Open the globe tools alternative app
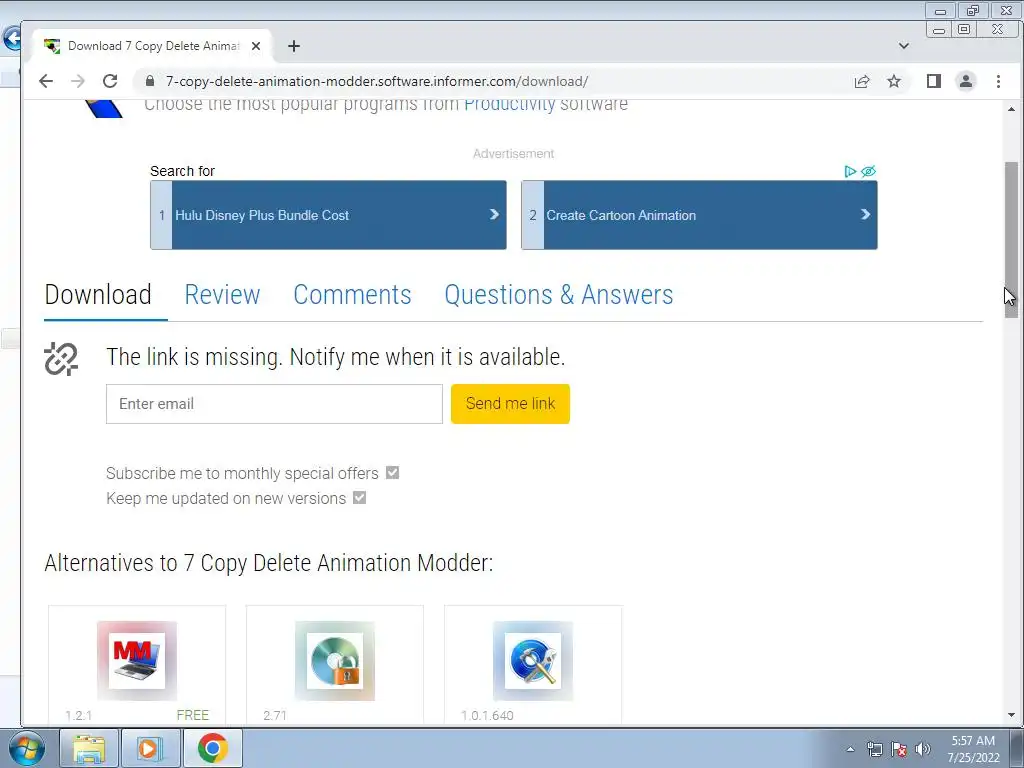The width and height of the screenshot is (1024, 768). click(x=533, y=661)
